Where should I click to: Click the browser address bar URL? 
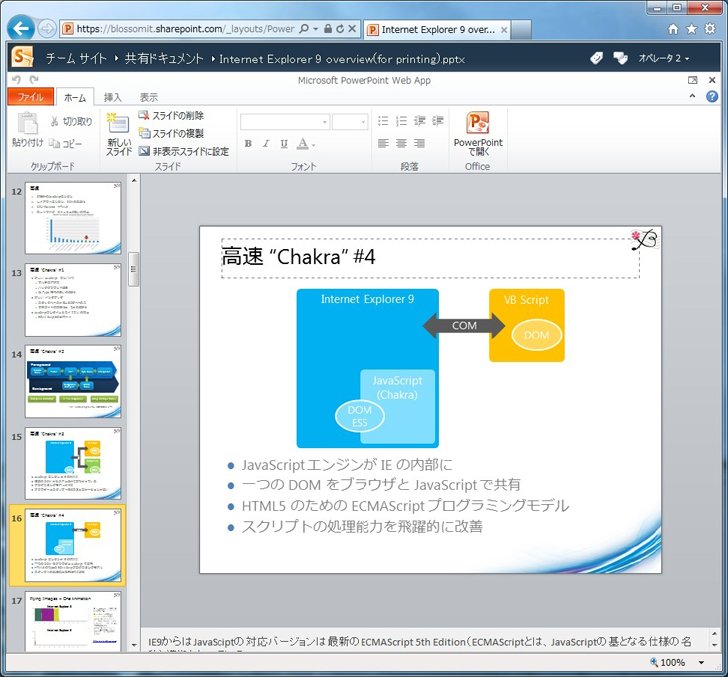click(185, 29)
